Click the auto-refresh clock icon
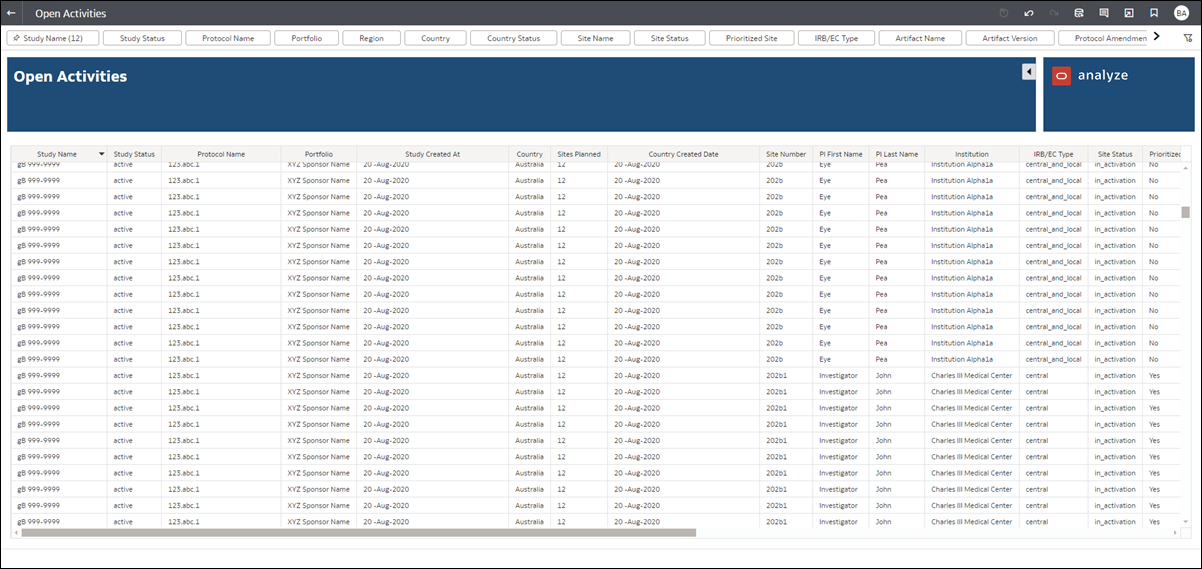Screen dimensions: 1202x569 (1004, 13)
